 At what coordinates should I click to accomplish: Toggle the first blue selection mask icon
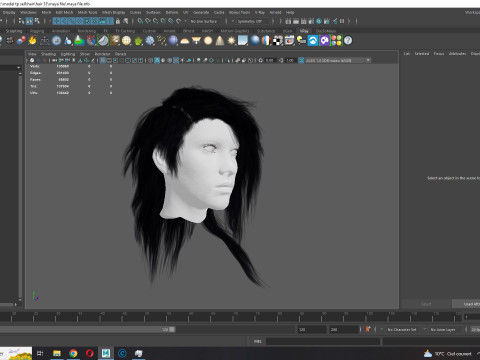(56, 21)
